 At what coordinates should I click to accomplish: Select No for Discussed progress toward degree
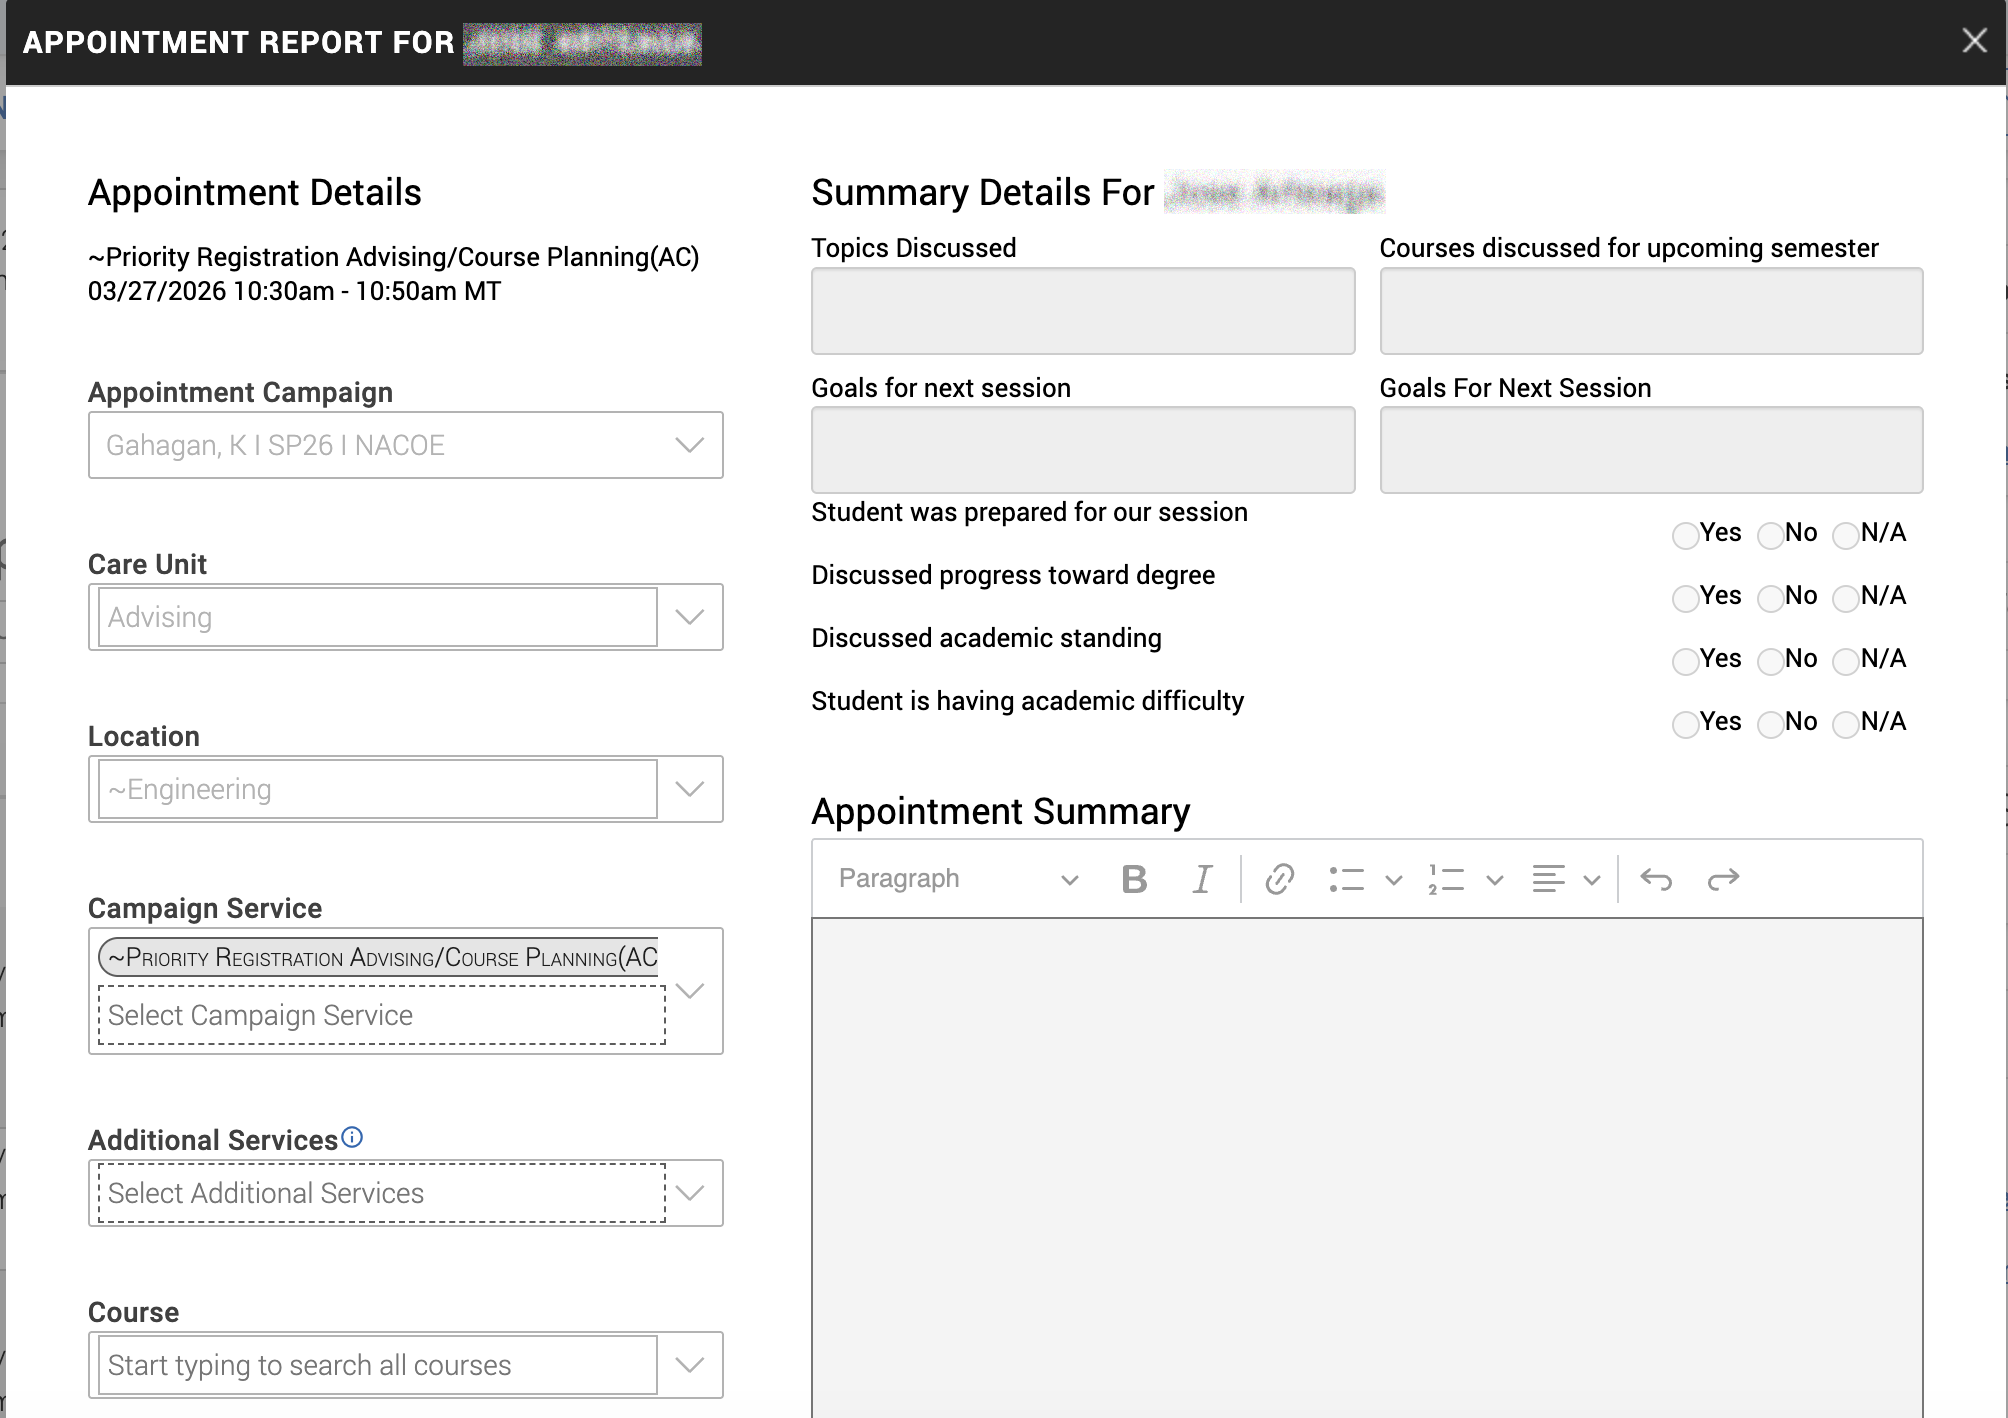(x=1770, y=598)
